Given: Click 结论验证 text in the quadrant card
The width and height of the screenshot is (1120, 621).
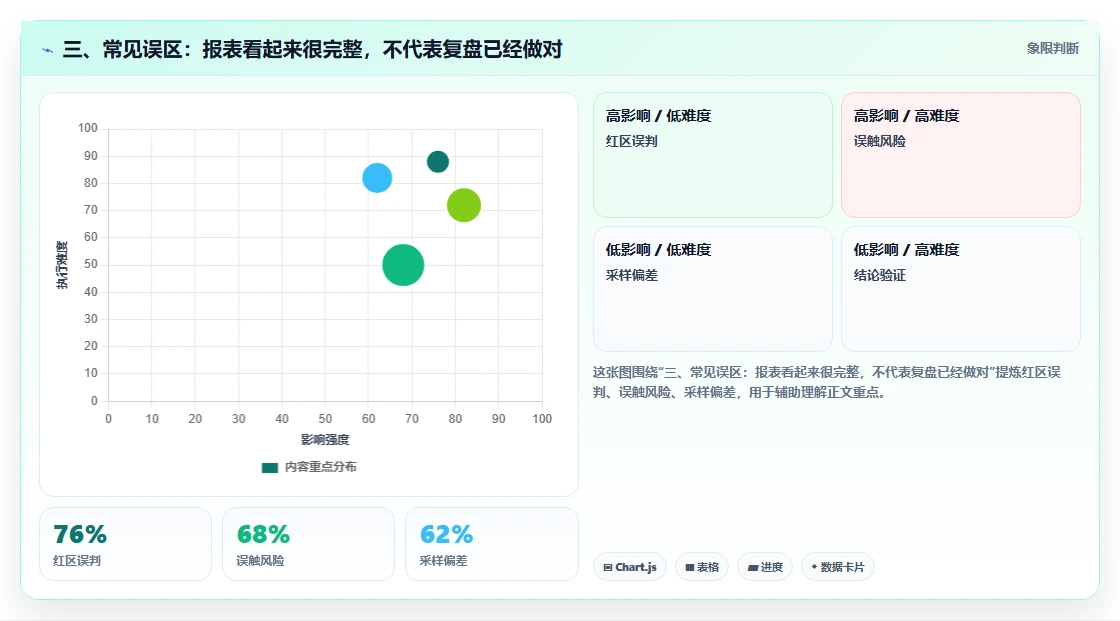Looking at the screenshot, I should (879, 275).
